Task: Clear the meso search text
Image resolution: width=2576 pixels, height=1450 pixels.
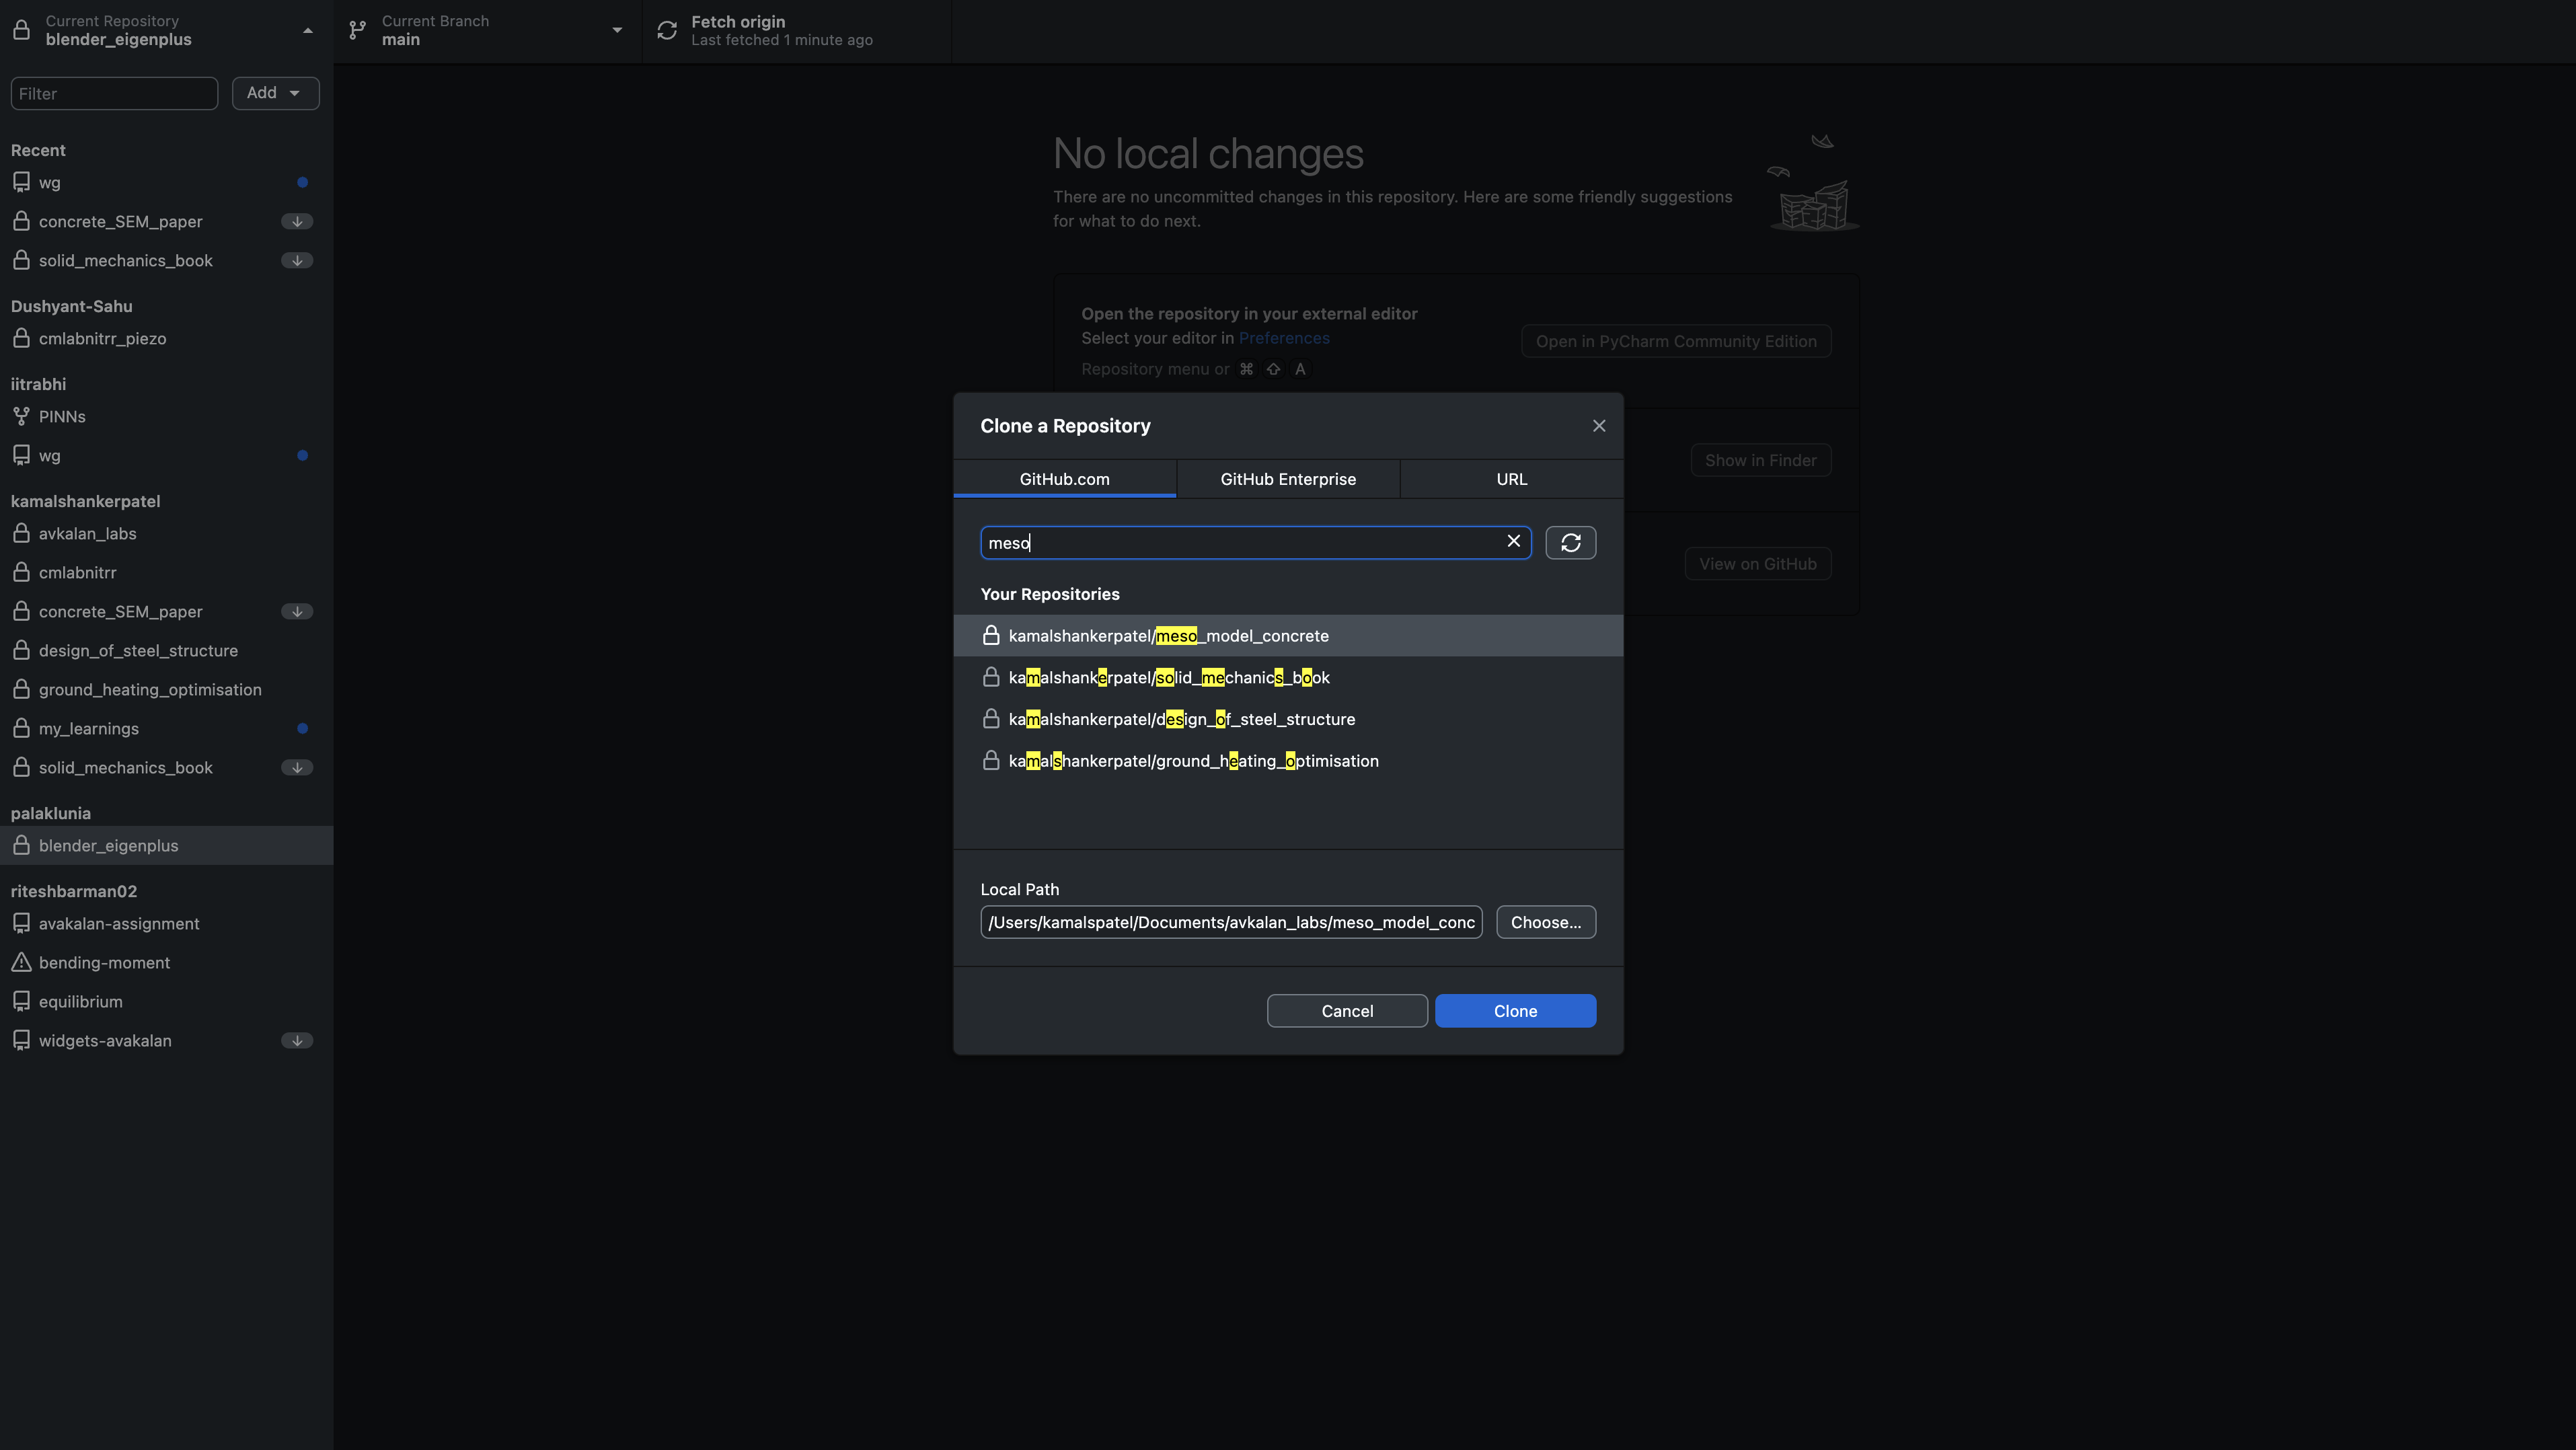Action: (1513, 541)
